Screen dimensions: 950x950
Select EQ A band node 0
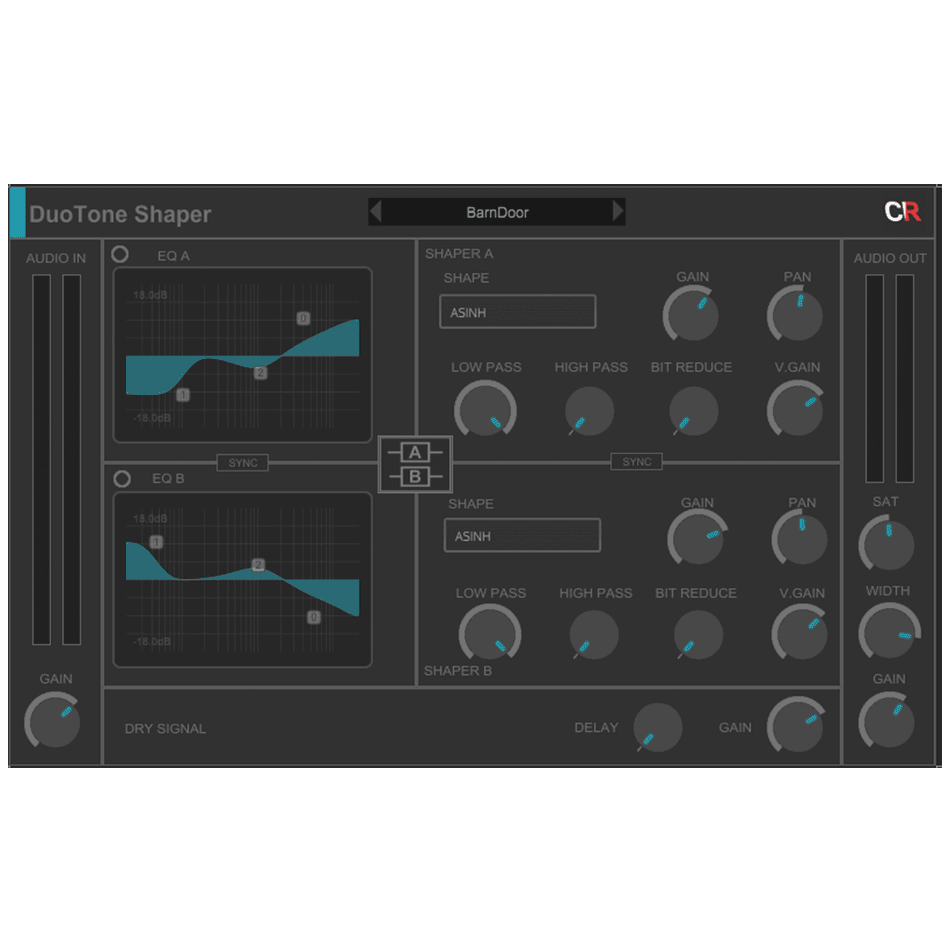click(x=303, y=318)
